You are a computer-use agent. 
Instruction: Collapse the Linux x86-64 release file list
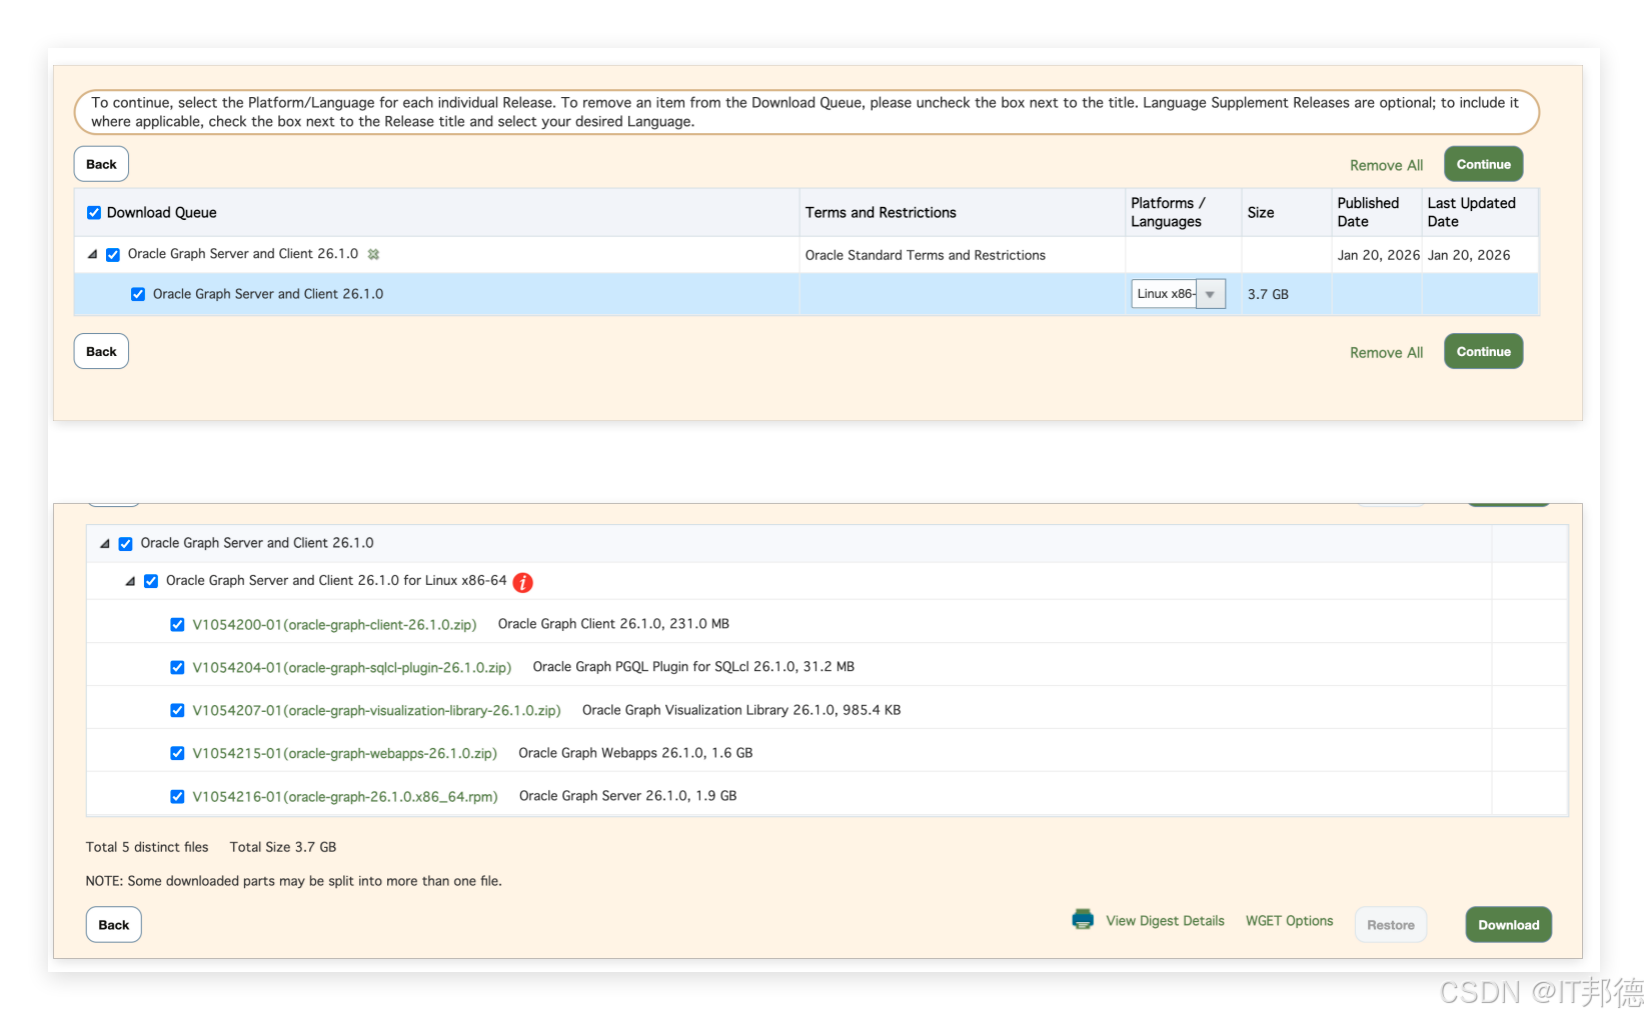click(x=130, y=581)
